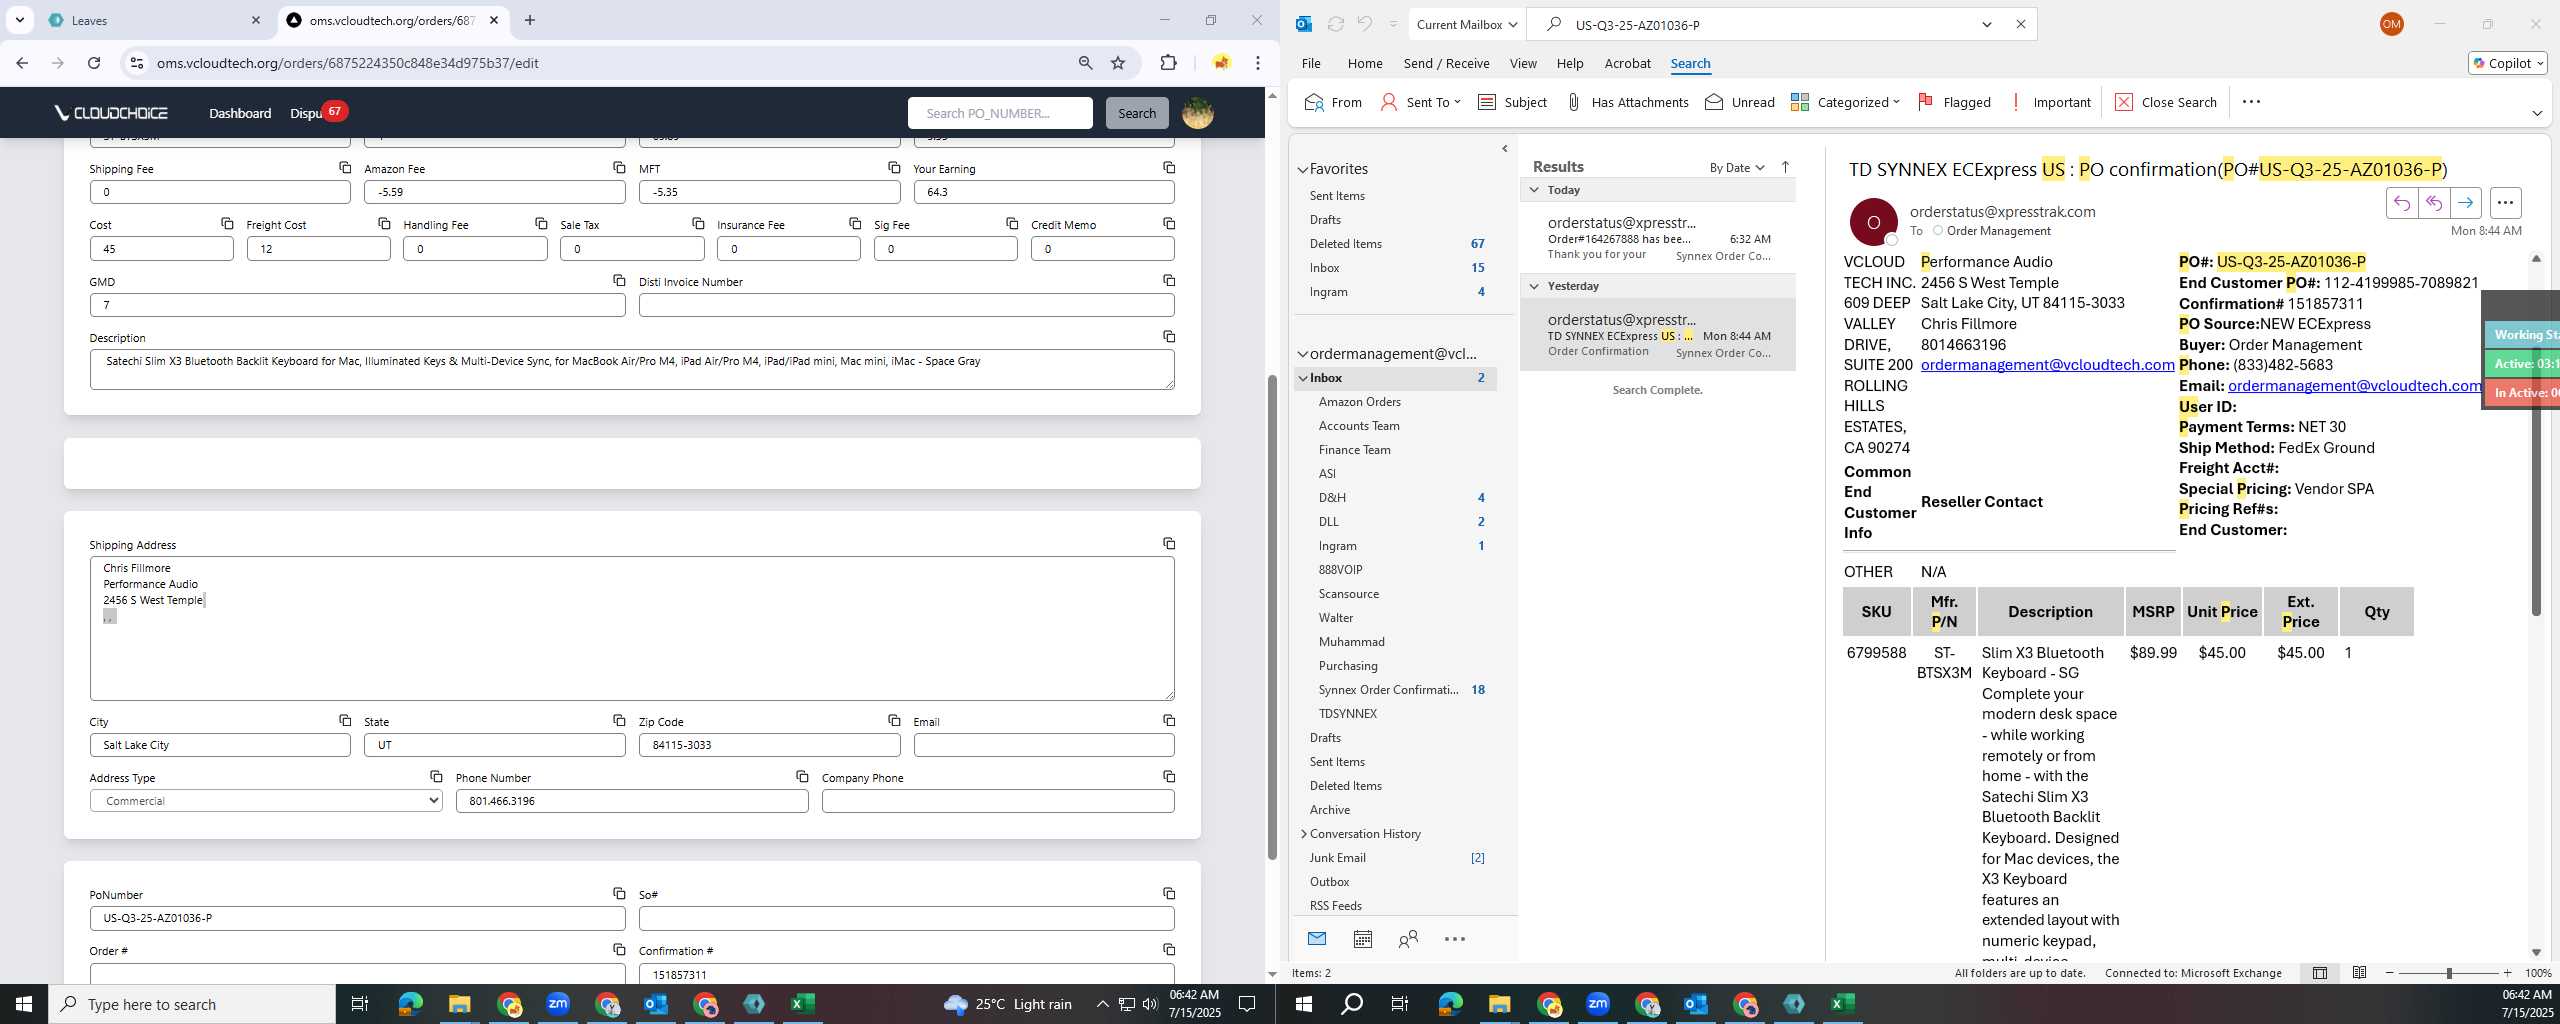Open Outlook People view icon
The width and height of the screenshot is (2560, 1024).
tap(1408, 939)
